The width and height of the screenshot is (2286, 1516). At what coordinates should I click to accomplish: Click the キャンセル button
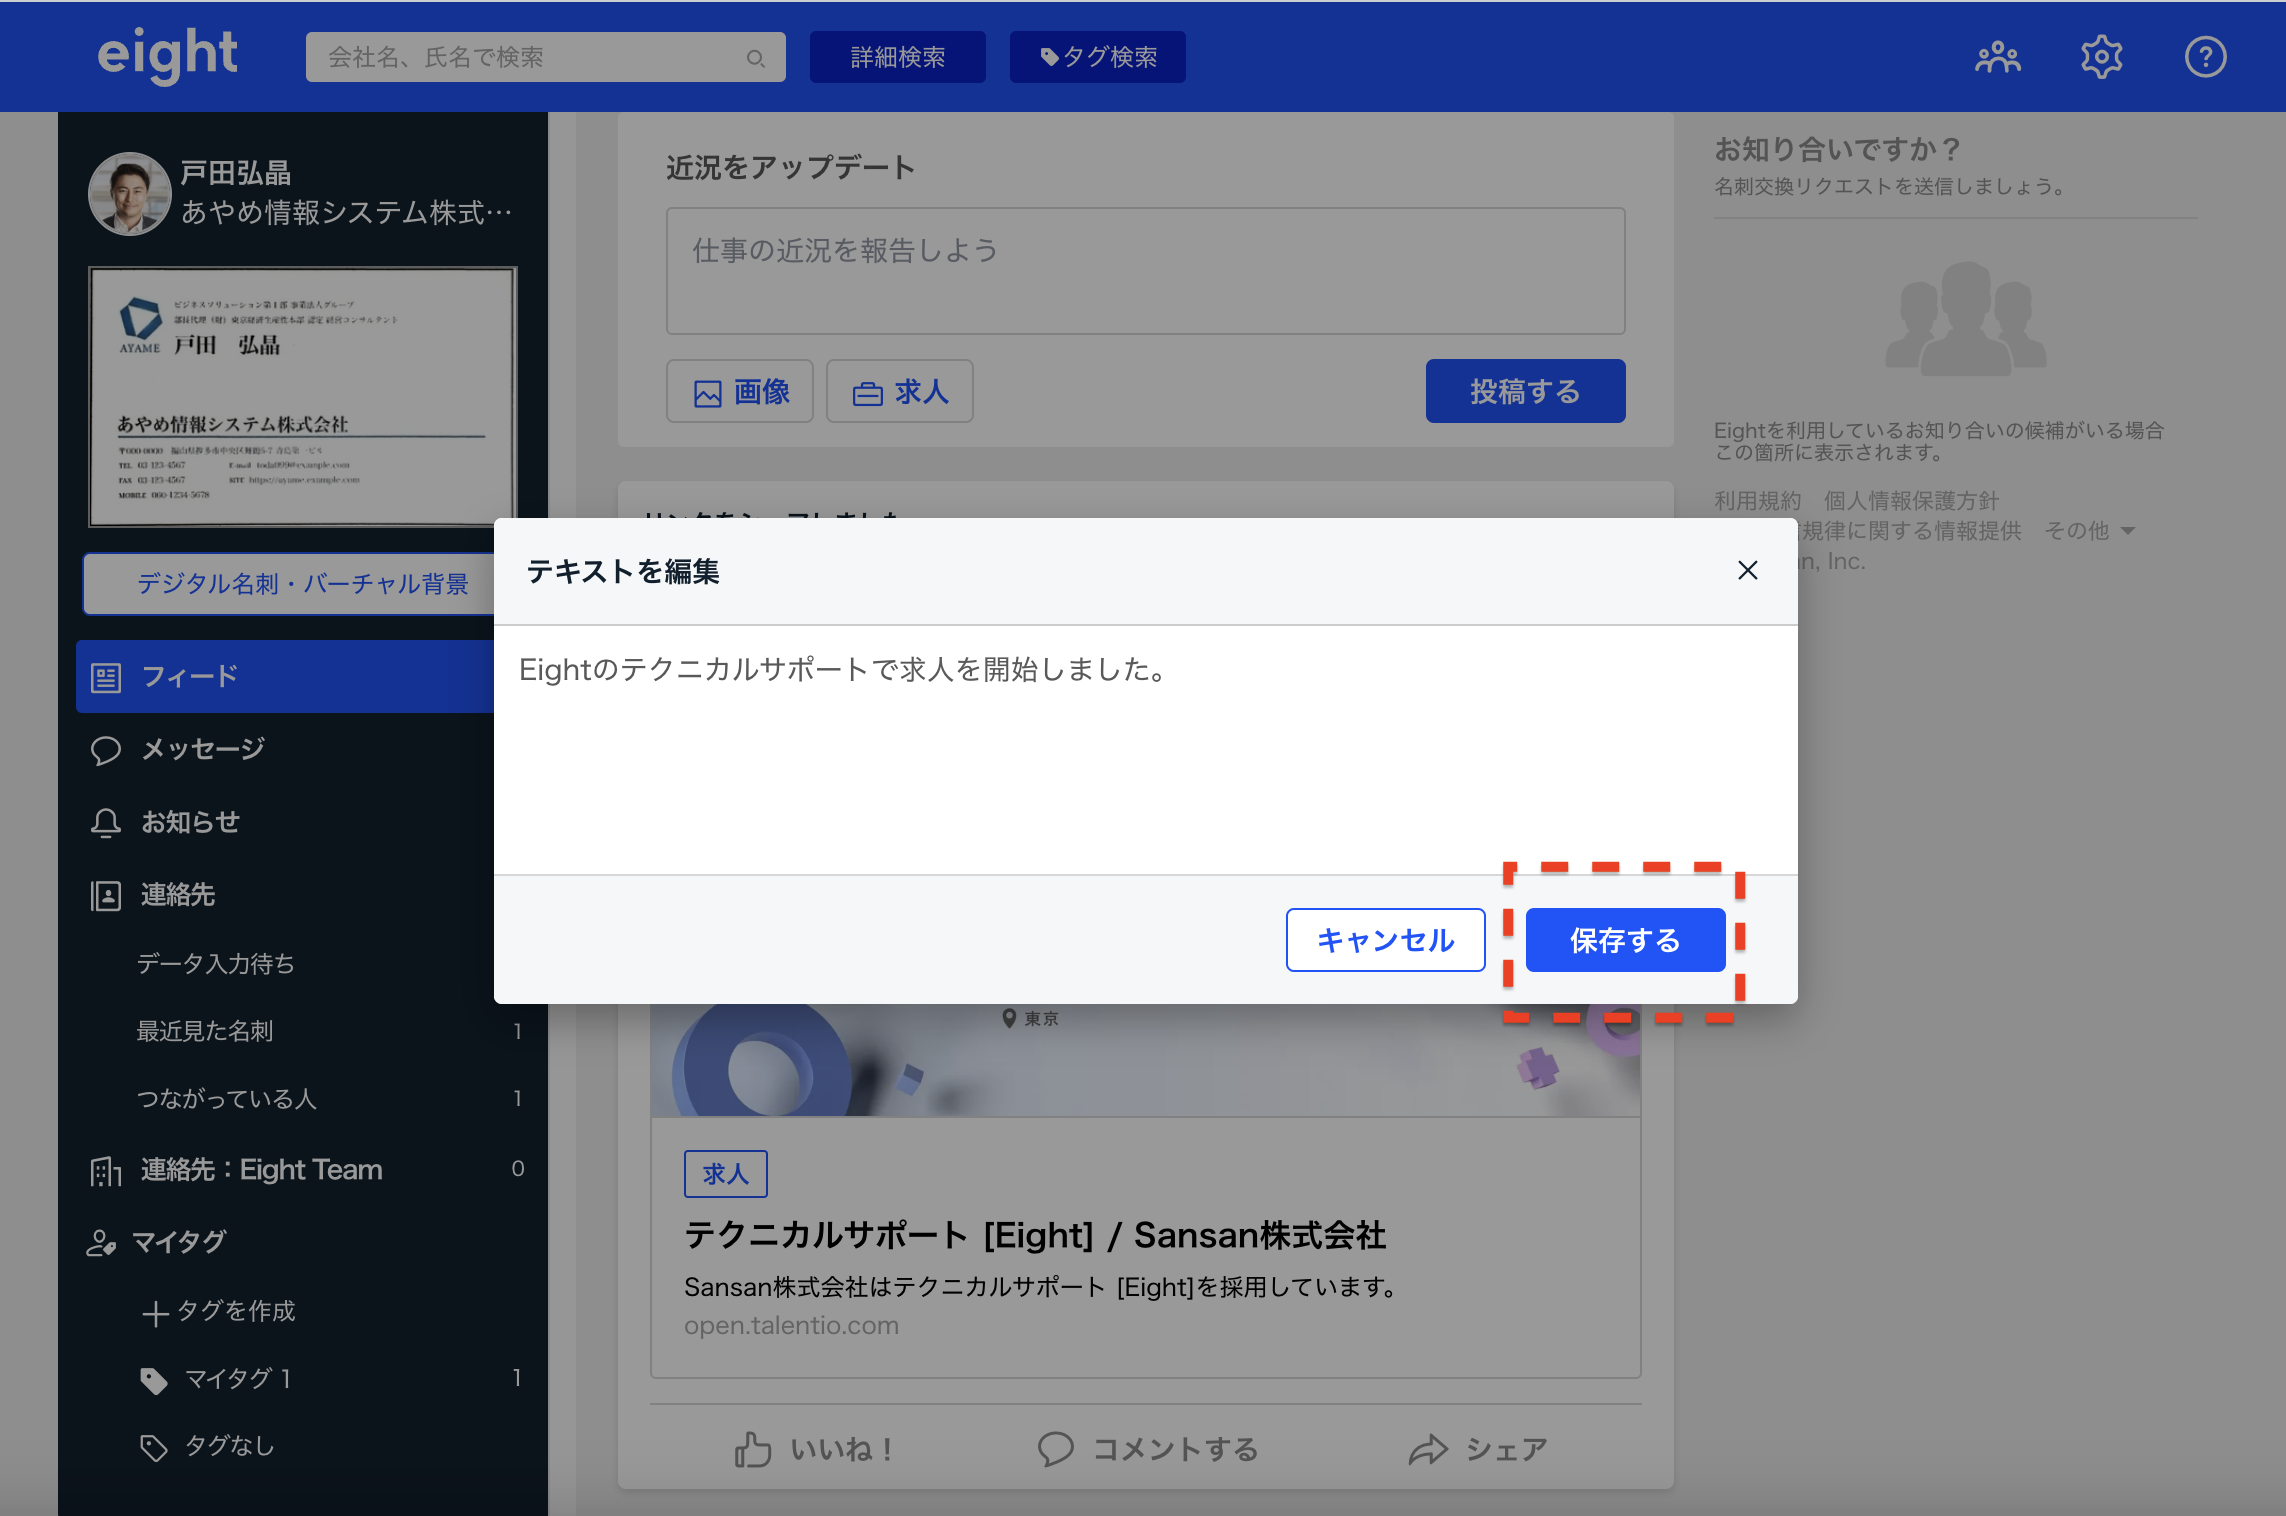(1385, 940)
